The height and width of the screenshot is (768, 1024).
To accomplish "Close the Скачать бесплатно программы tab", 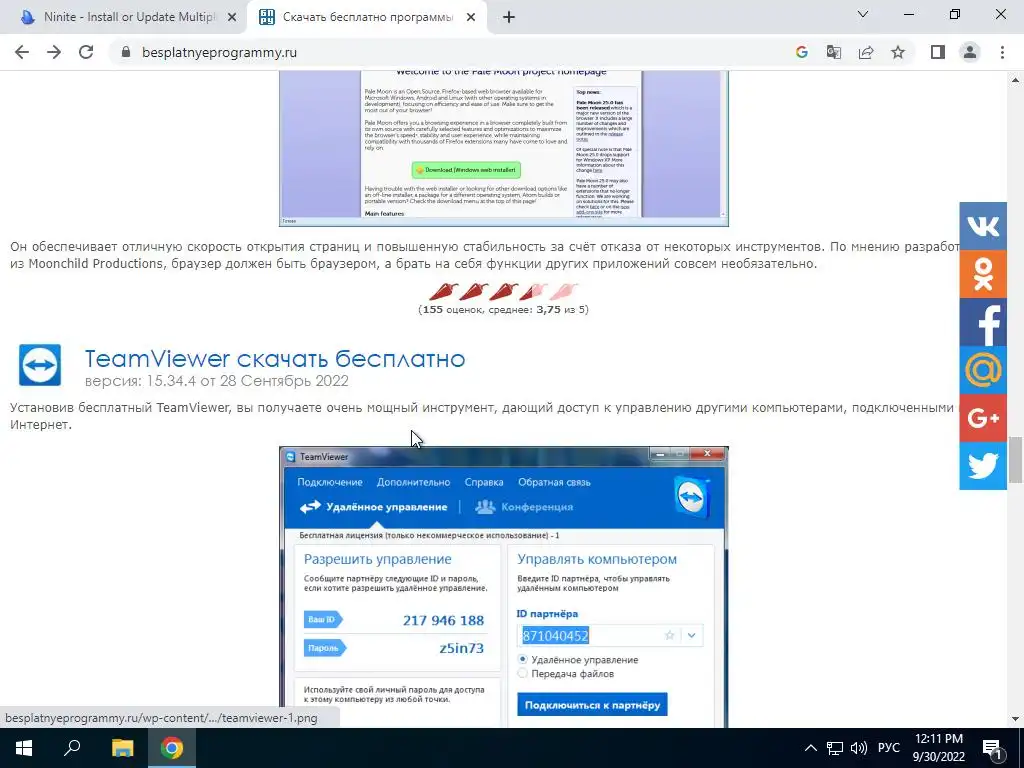I will coord(471,18).
